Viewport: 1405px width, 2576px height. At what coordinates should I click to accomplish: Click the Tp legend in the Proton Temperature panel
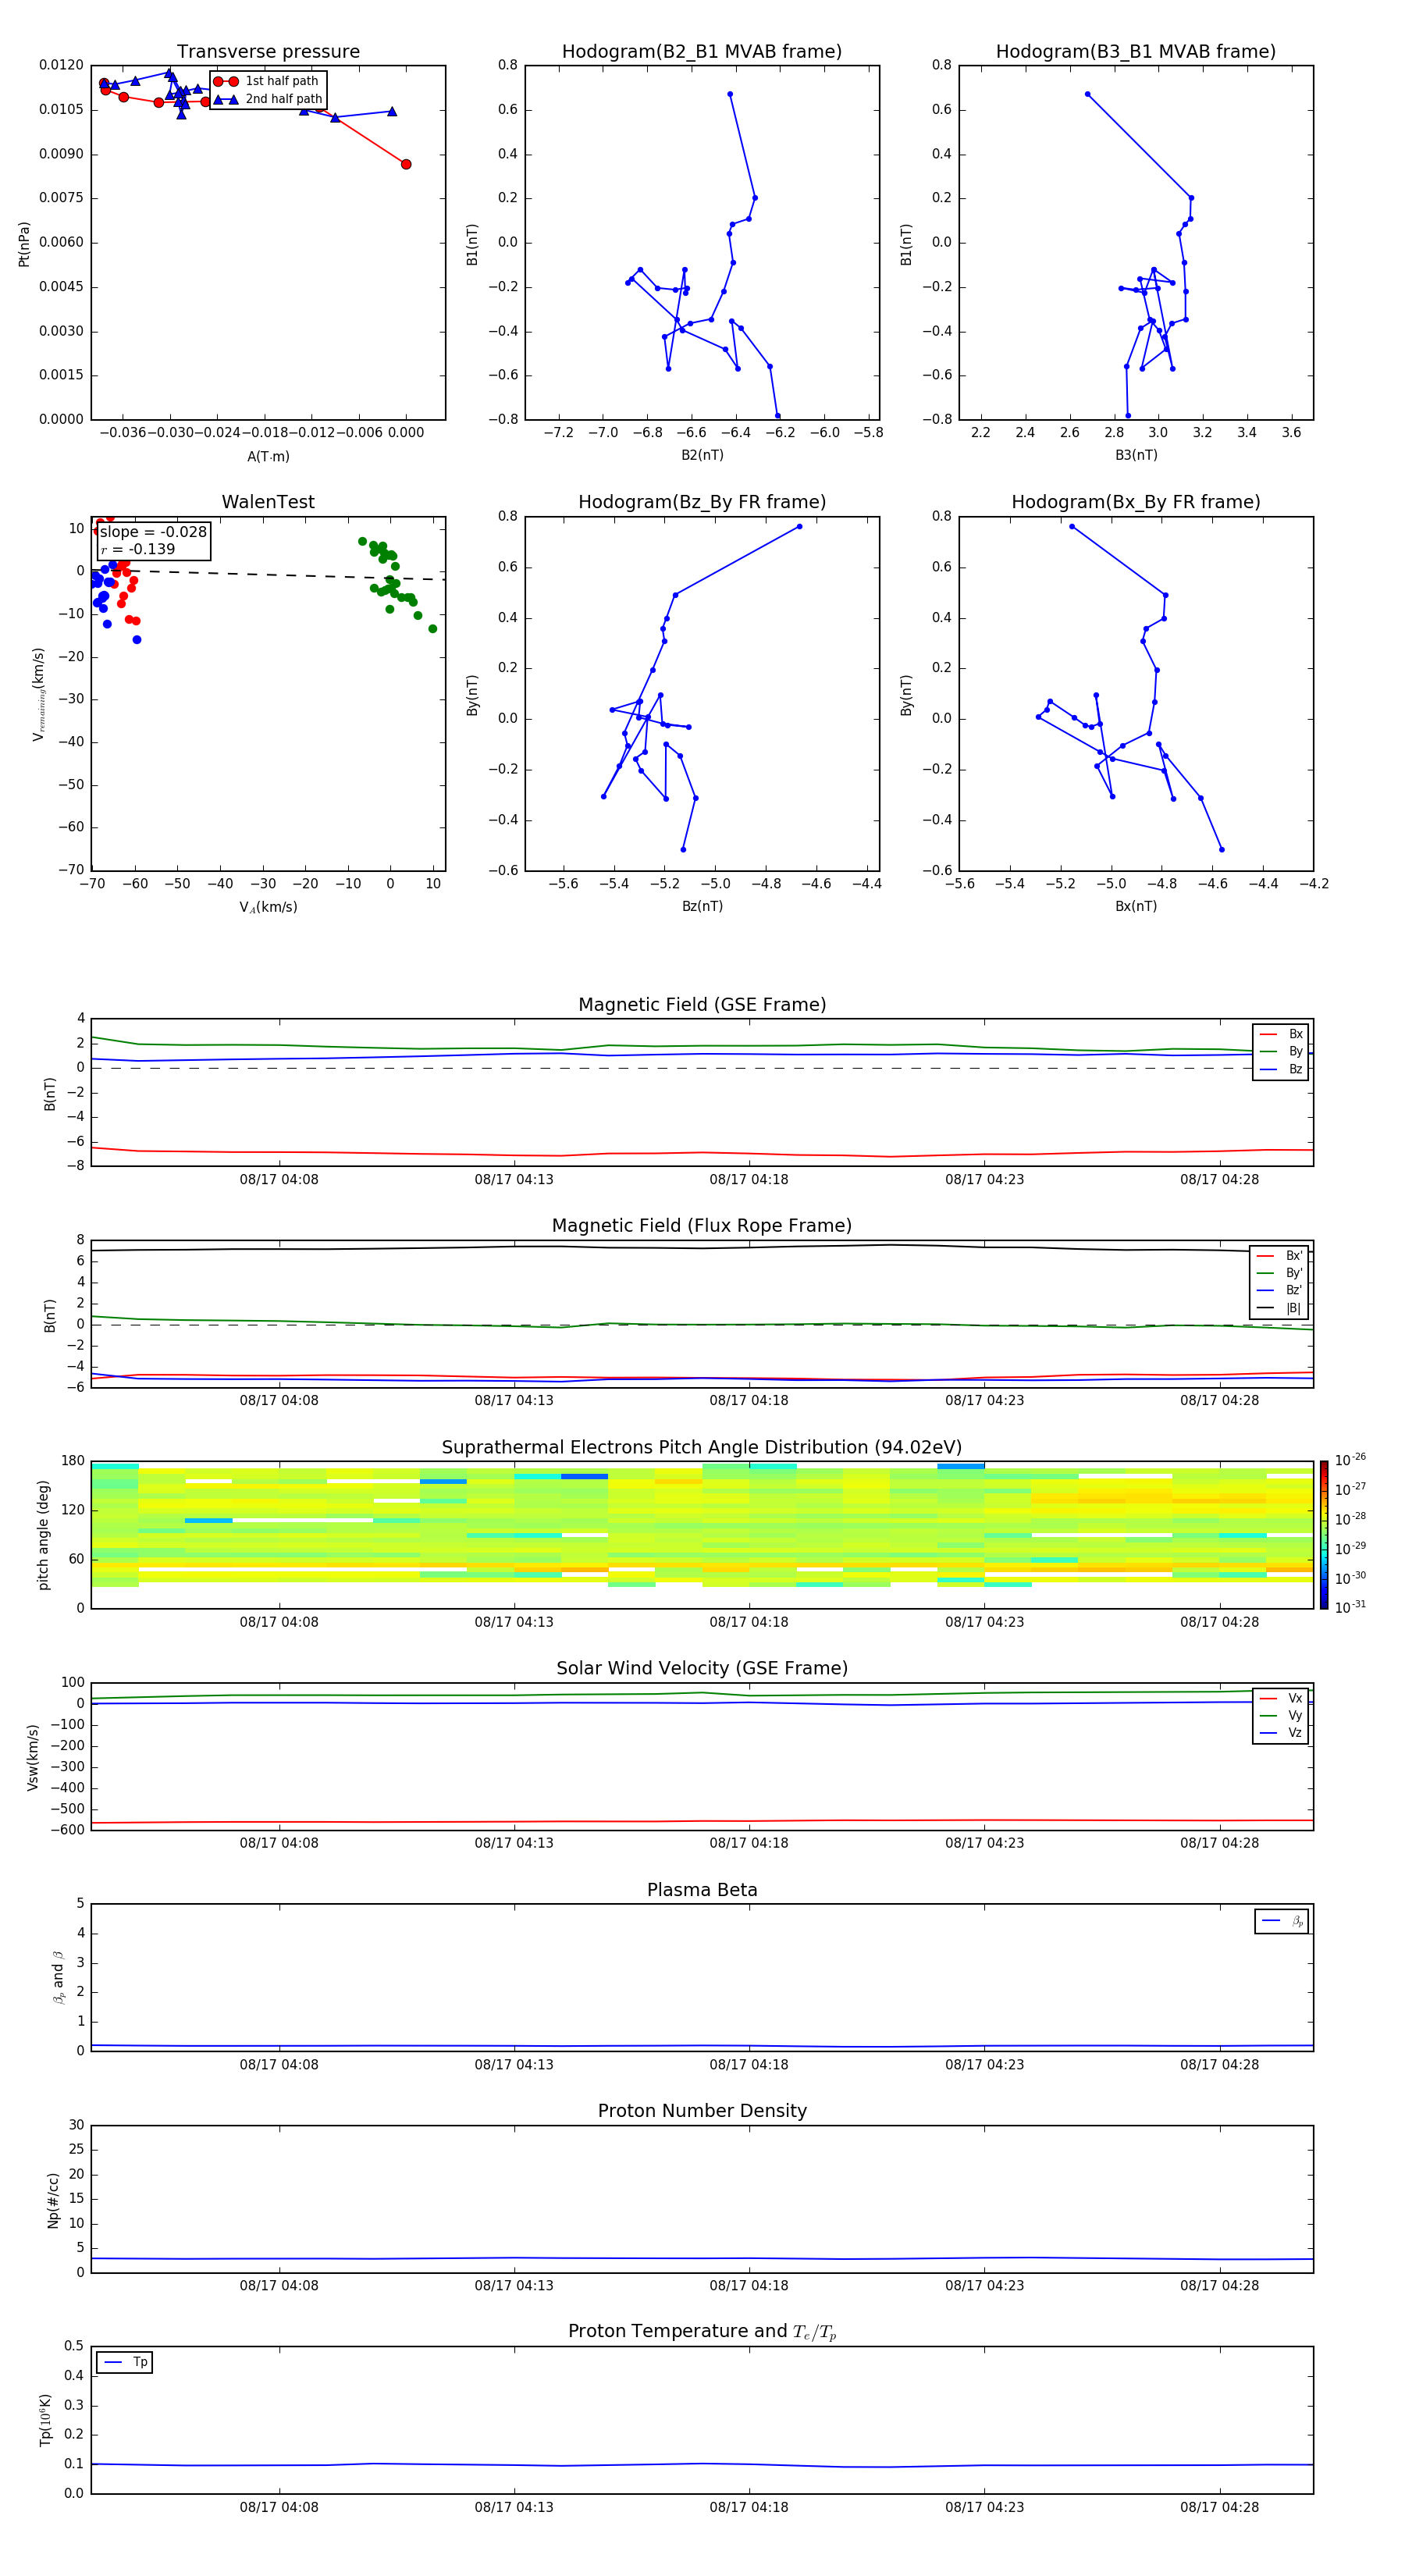click(124, 2362)
